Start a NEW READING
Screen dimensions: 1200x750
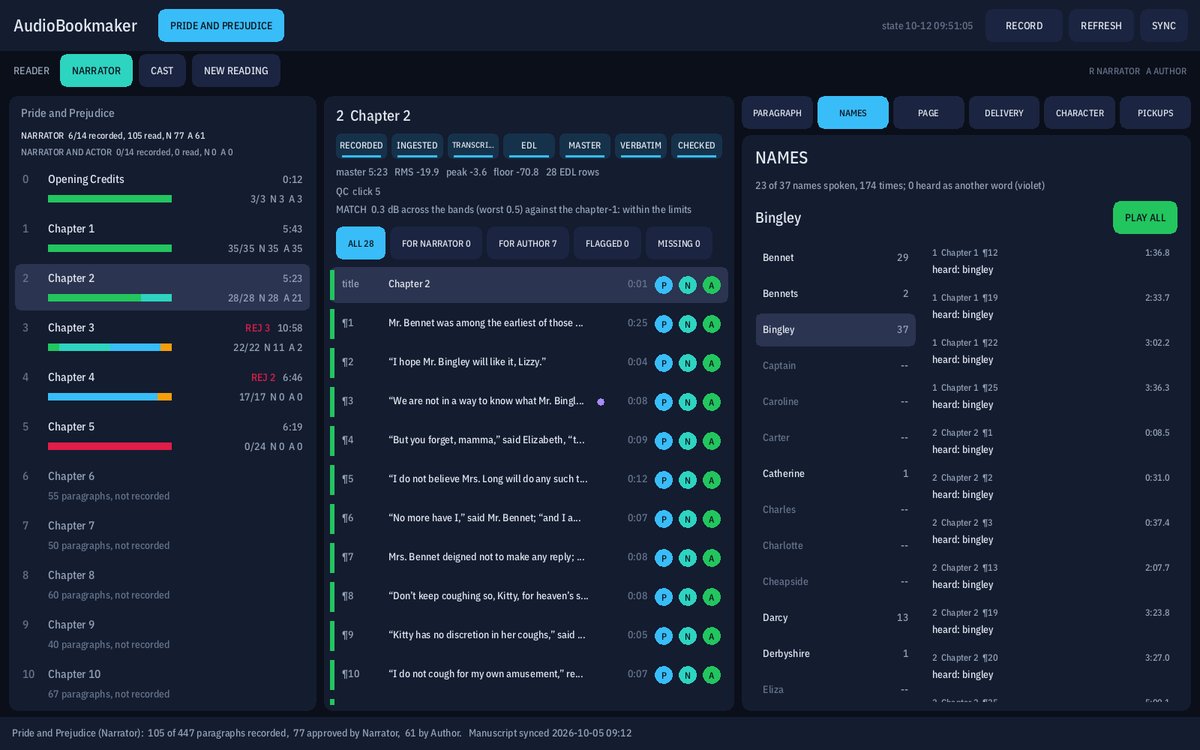[236, 71]
